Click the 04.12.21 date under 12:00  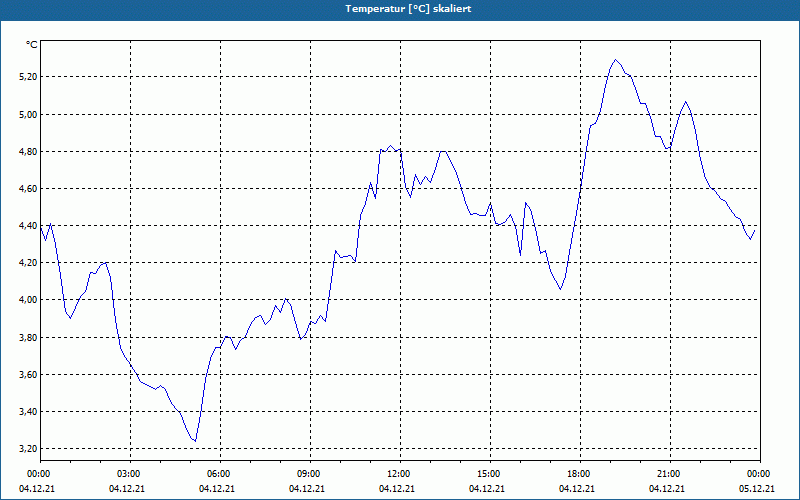(396, 489)
